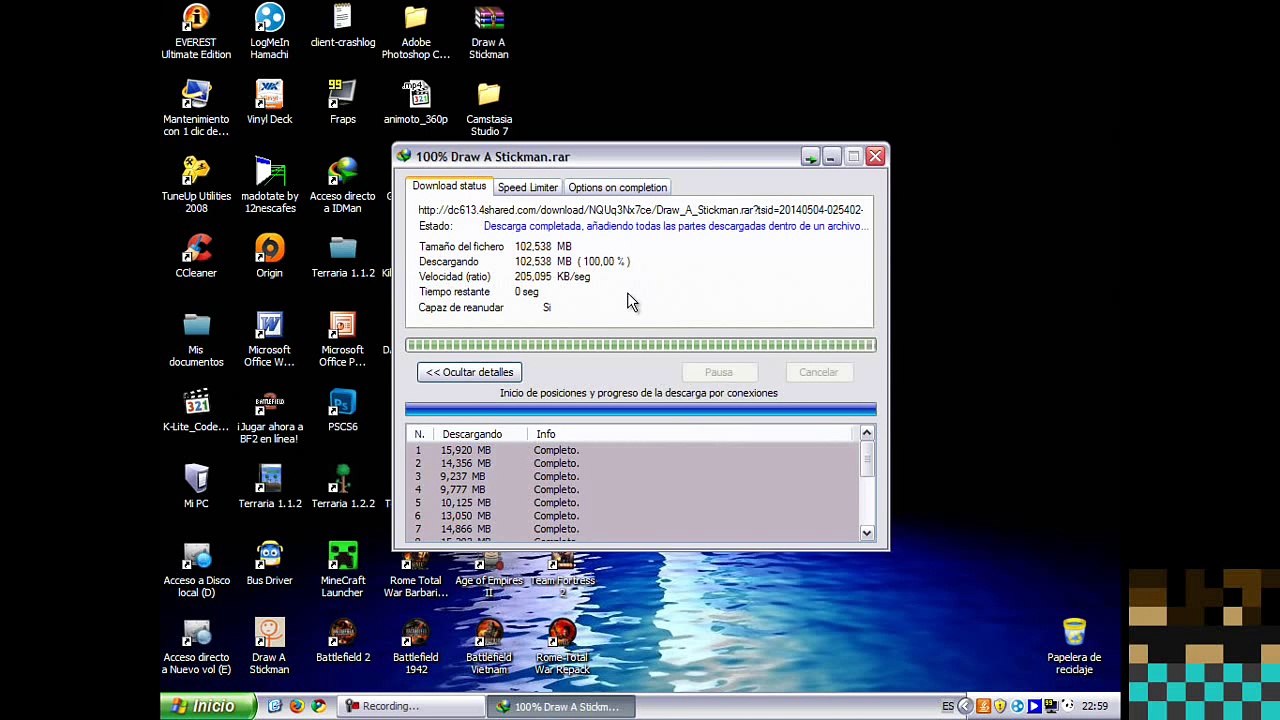Screen dimensions: 1280x720
Task: Click the 100% Draw A Stickman taskbar button
Action: click(x=560, y=707)
